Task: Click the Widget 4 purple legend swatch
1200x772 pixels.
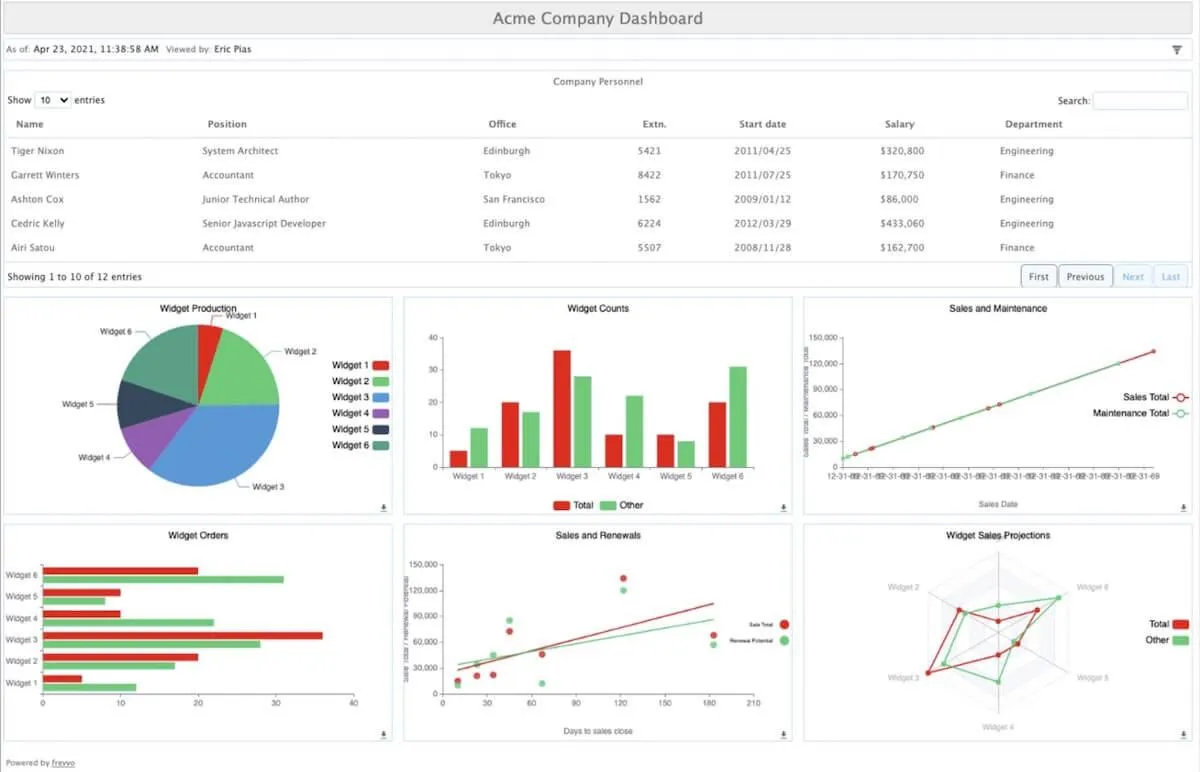Action: [x=381, y=414]
